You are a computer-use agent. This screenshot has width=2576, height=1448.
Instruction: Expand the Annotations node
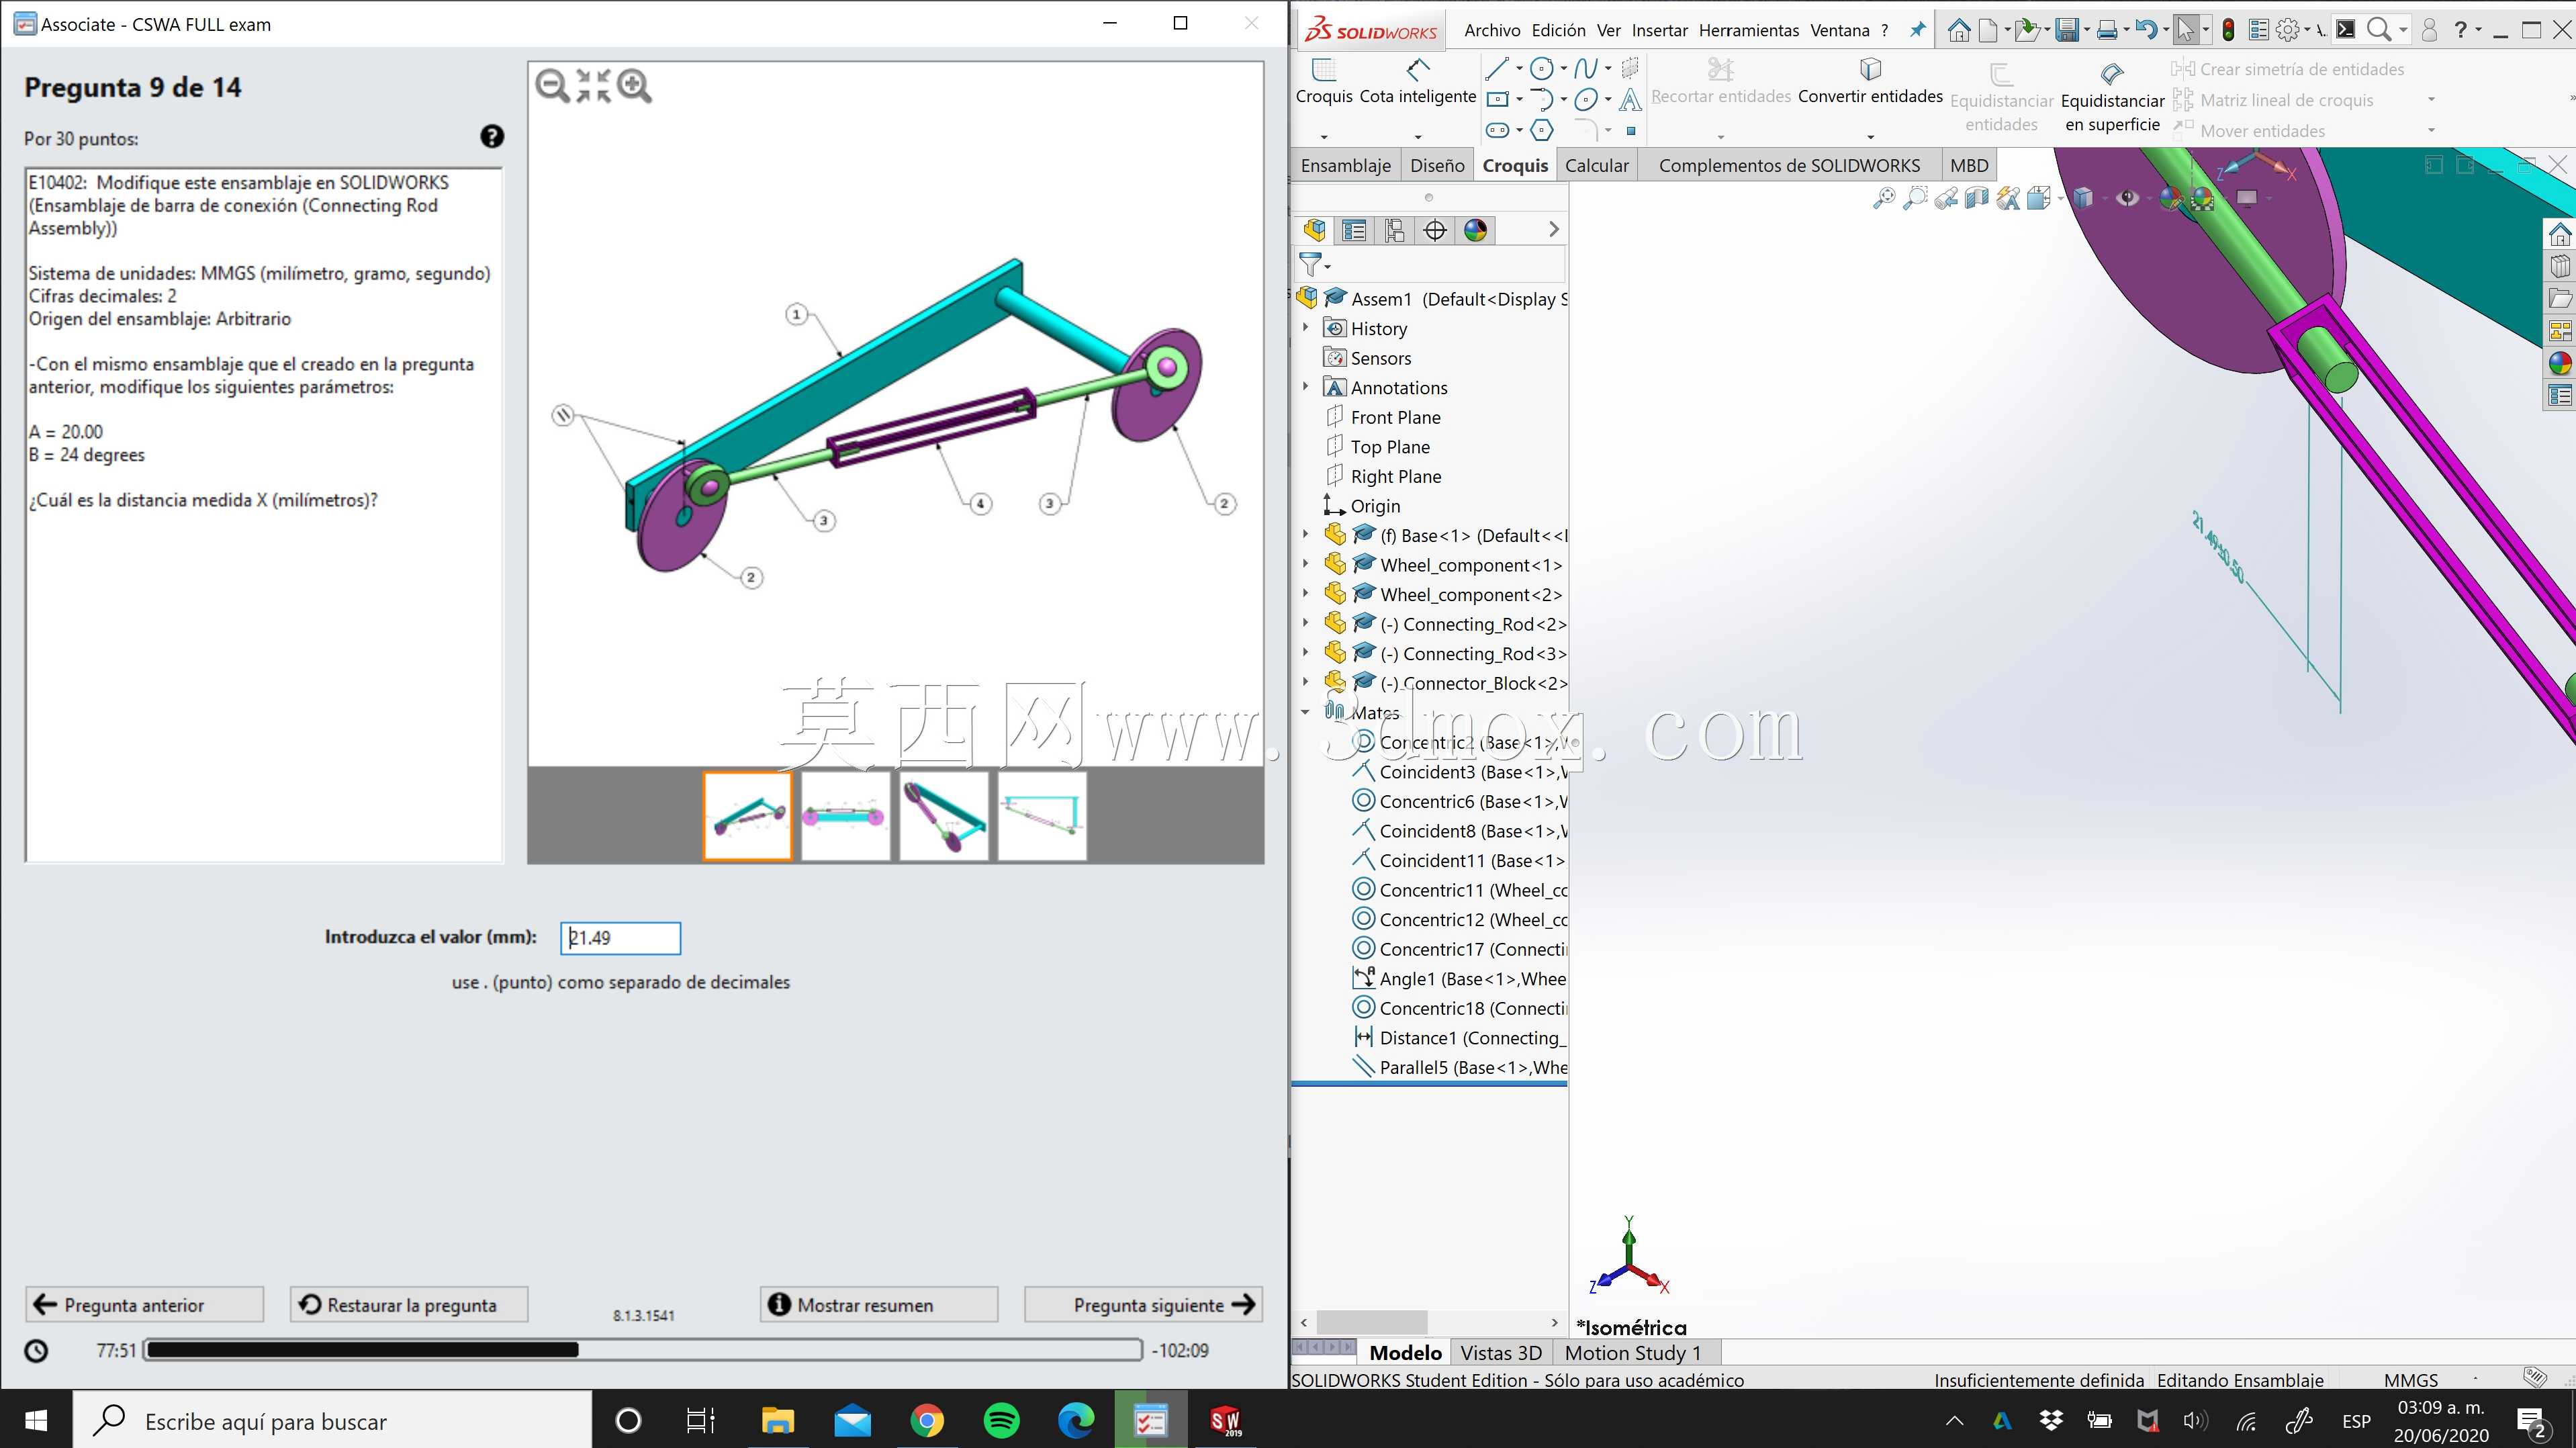[1305, 387]
